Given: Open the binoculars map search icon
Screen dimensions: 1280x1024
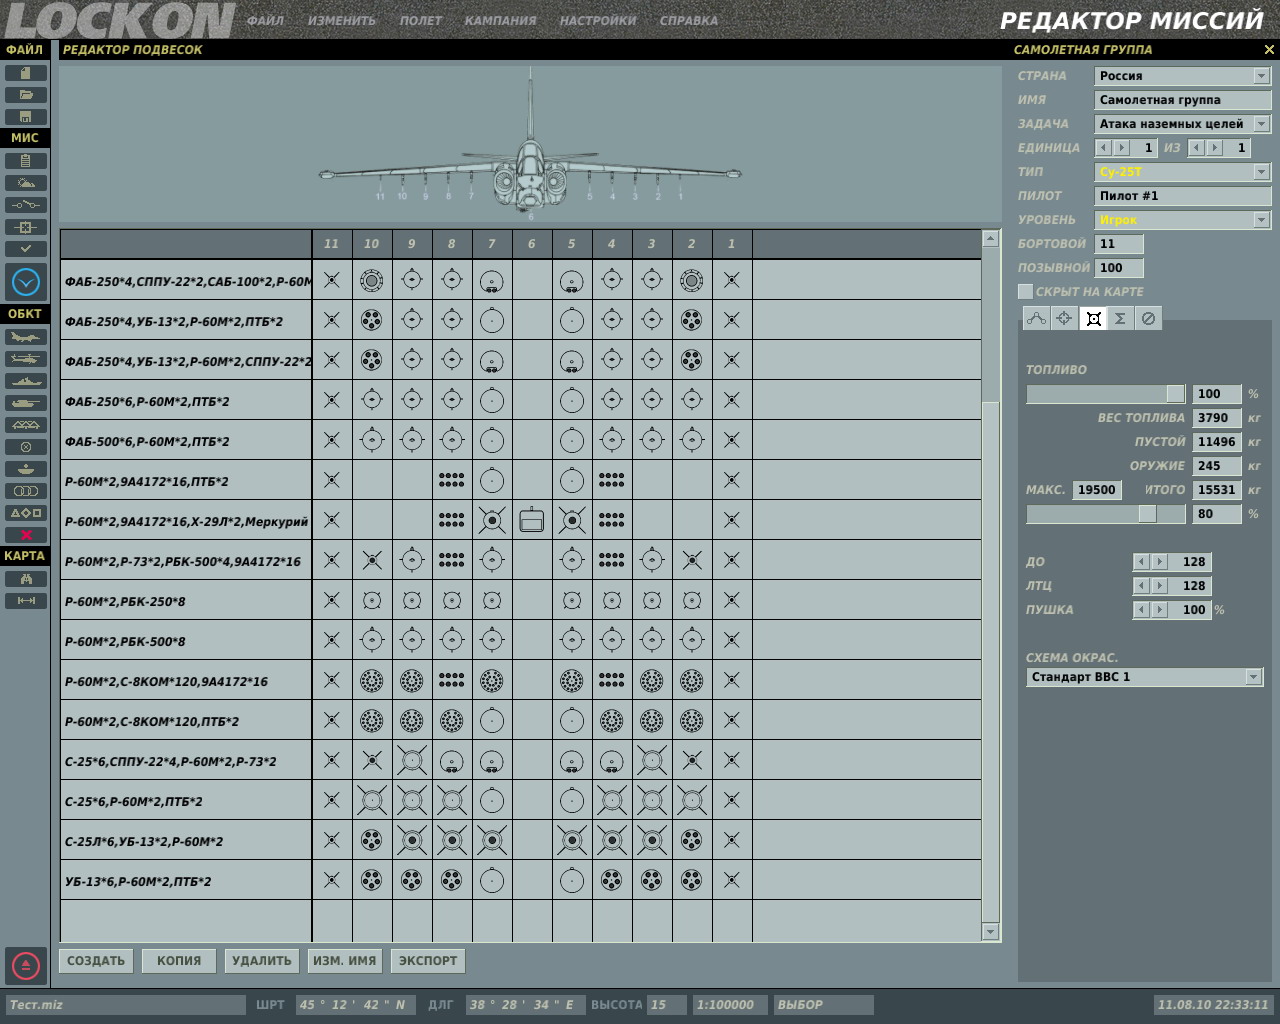Looking at the screenshot, I should pyautogui.click(x=26, y=579).
